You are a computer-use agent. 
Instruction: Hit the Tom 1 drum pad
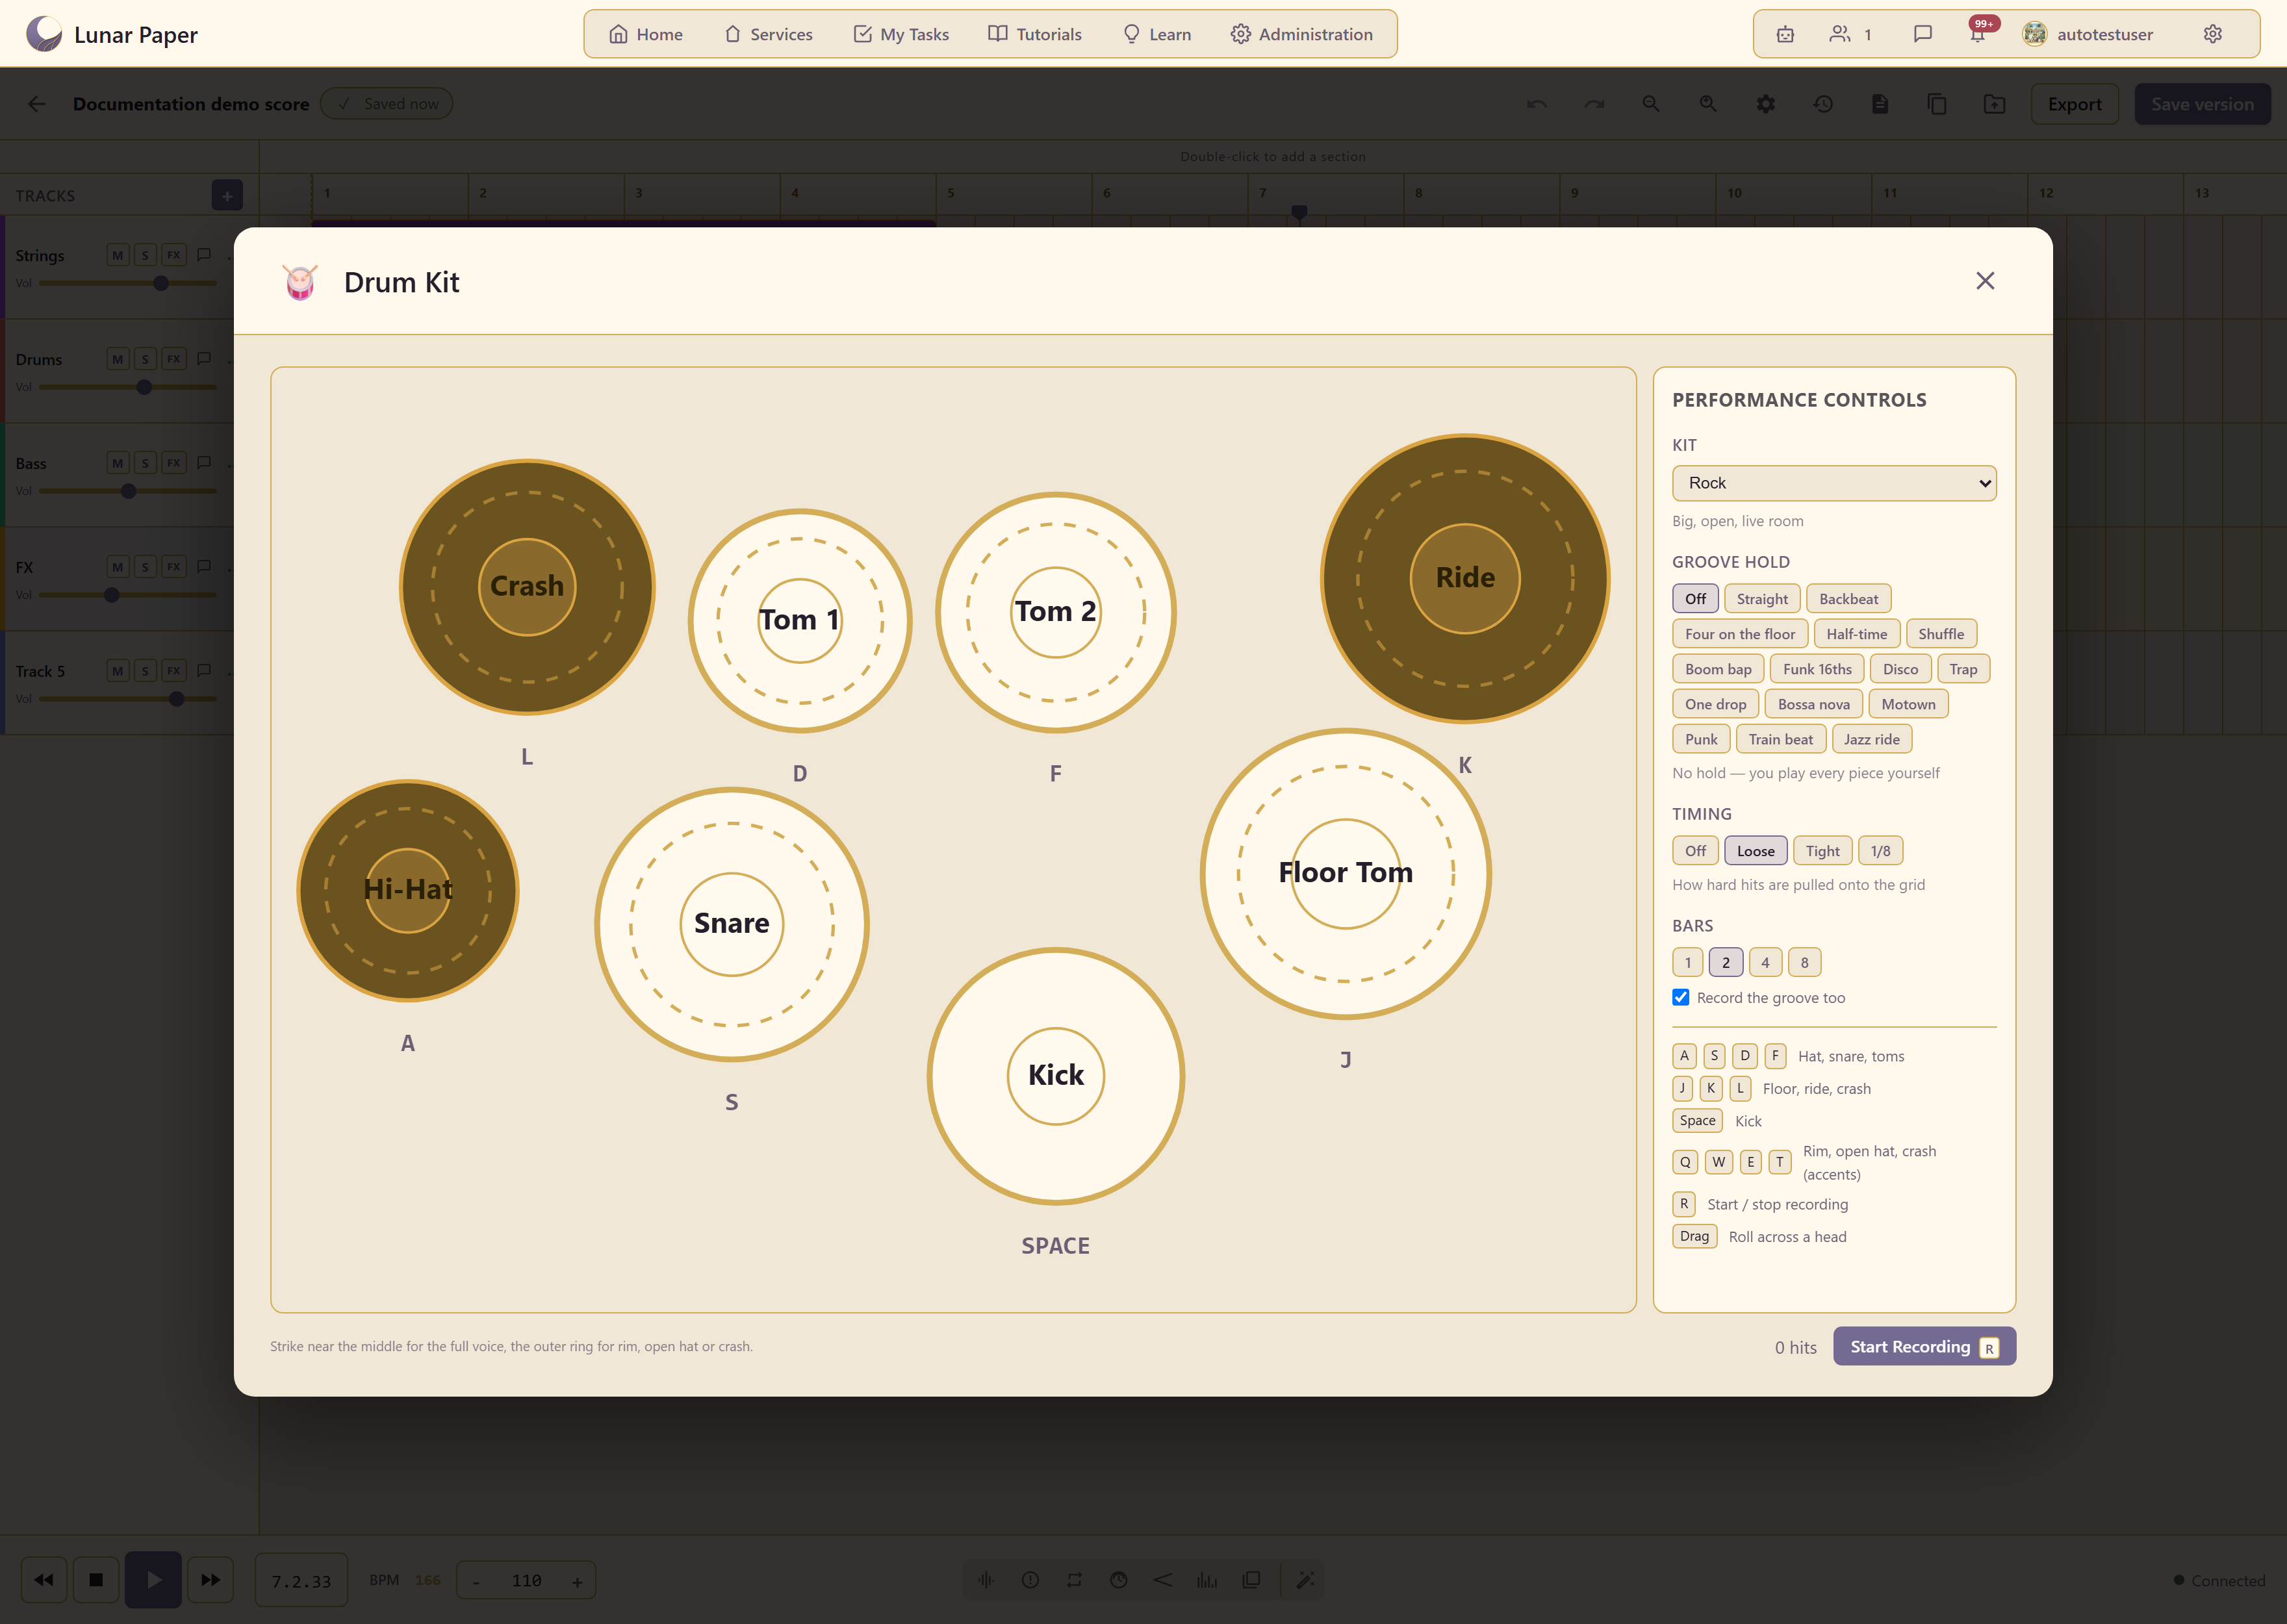pyautogui.click(x=799, y=620)
